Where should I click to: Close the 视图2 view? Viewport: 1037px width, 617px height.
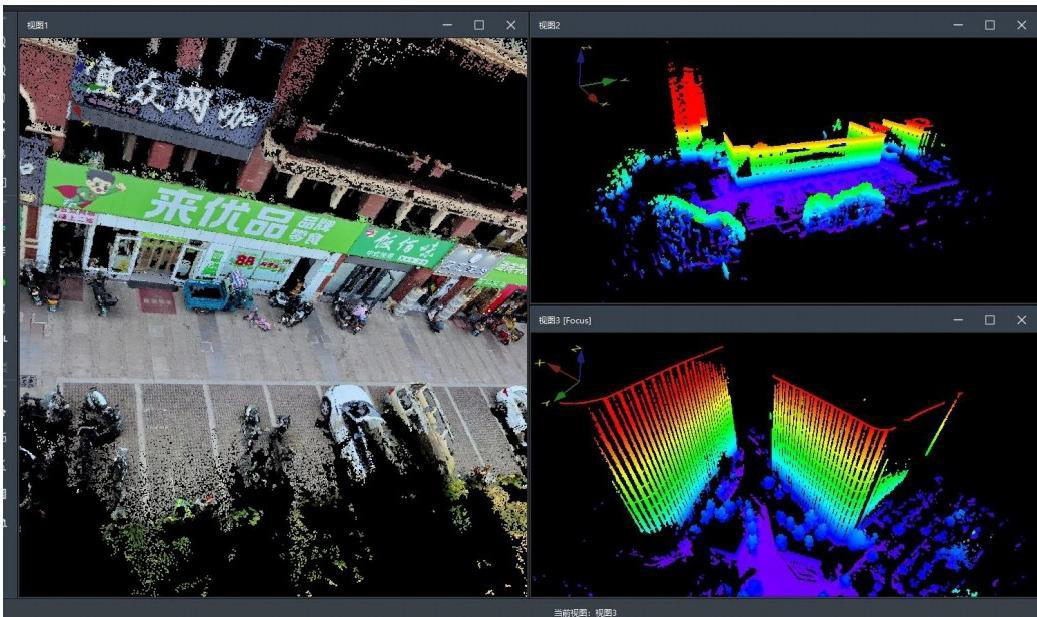click(1021, 25)
